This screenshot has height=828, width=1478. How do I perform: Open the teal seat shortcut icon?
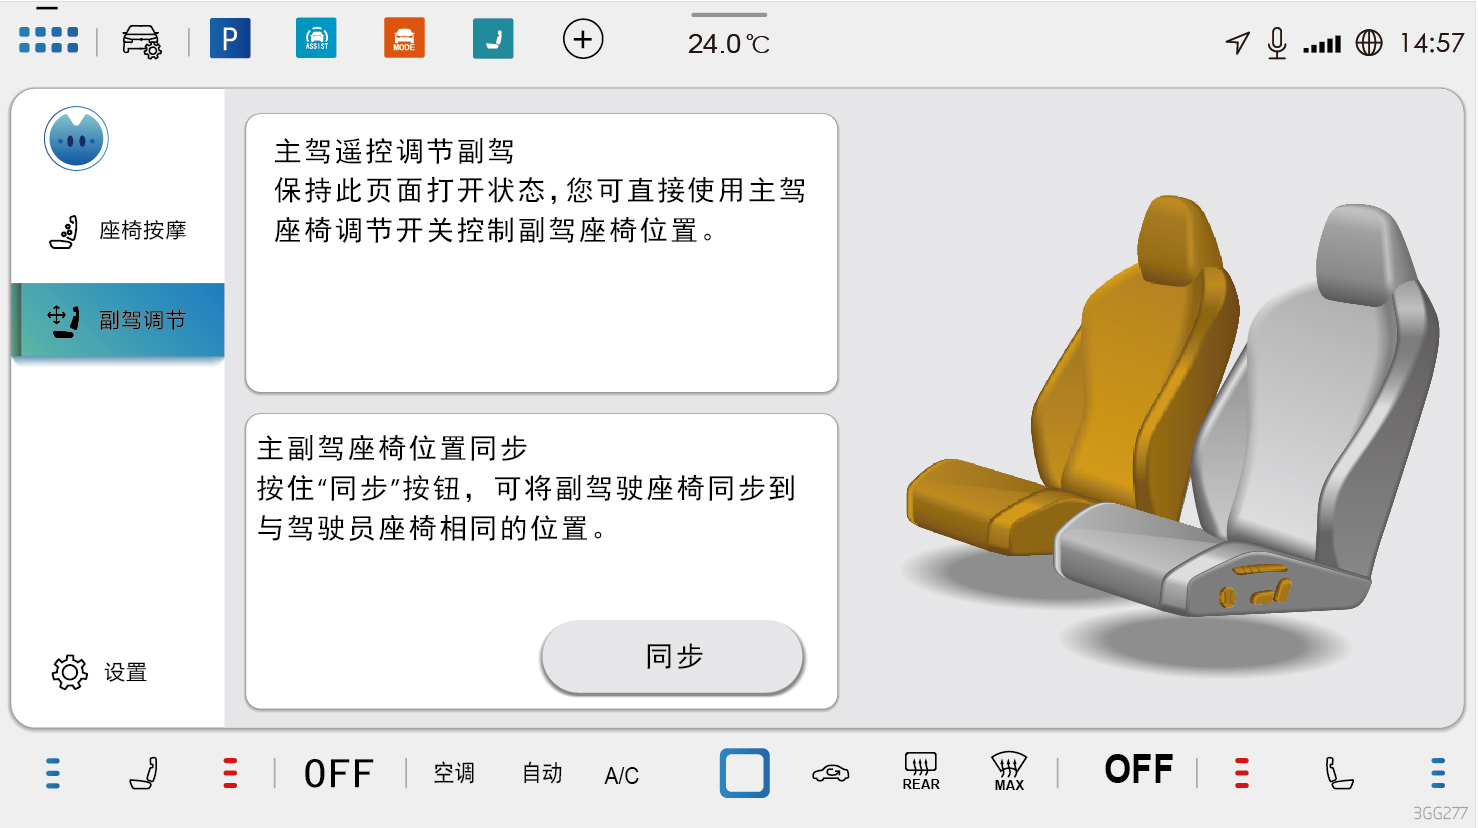(493, 39)
